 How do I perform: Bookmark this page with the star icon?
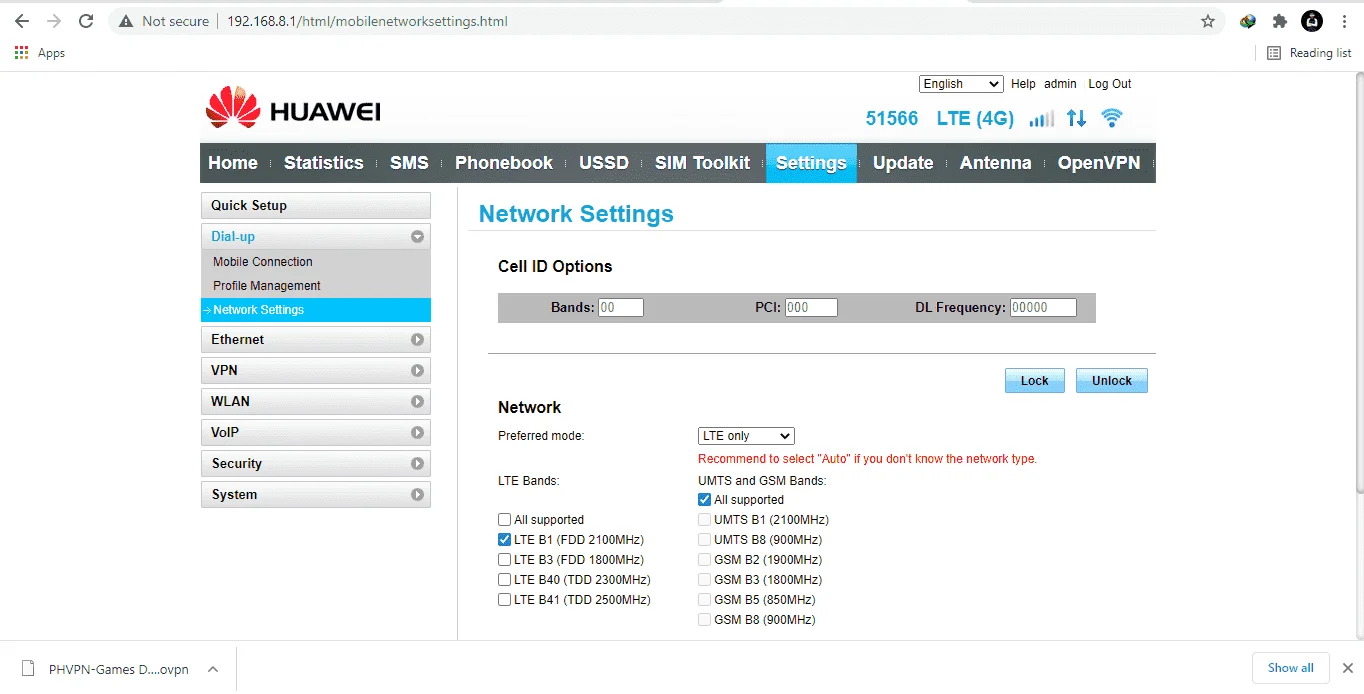point(1208,21)
